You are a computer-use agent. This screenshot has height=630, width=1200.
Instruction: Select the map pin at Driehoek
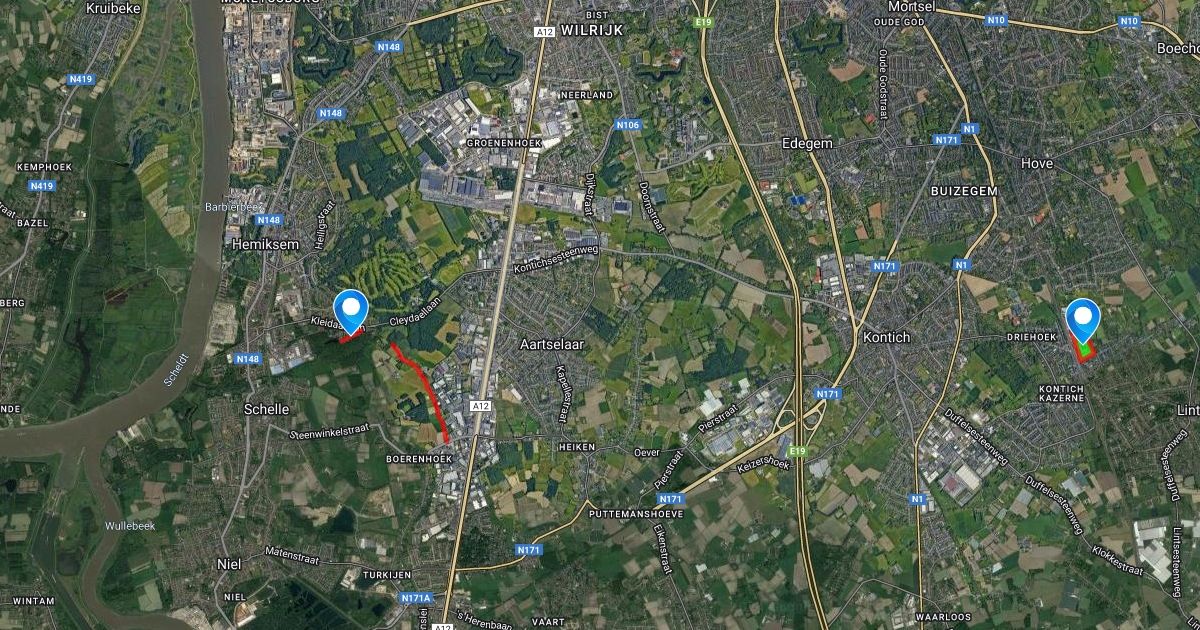point(1083,320)
